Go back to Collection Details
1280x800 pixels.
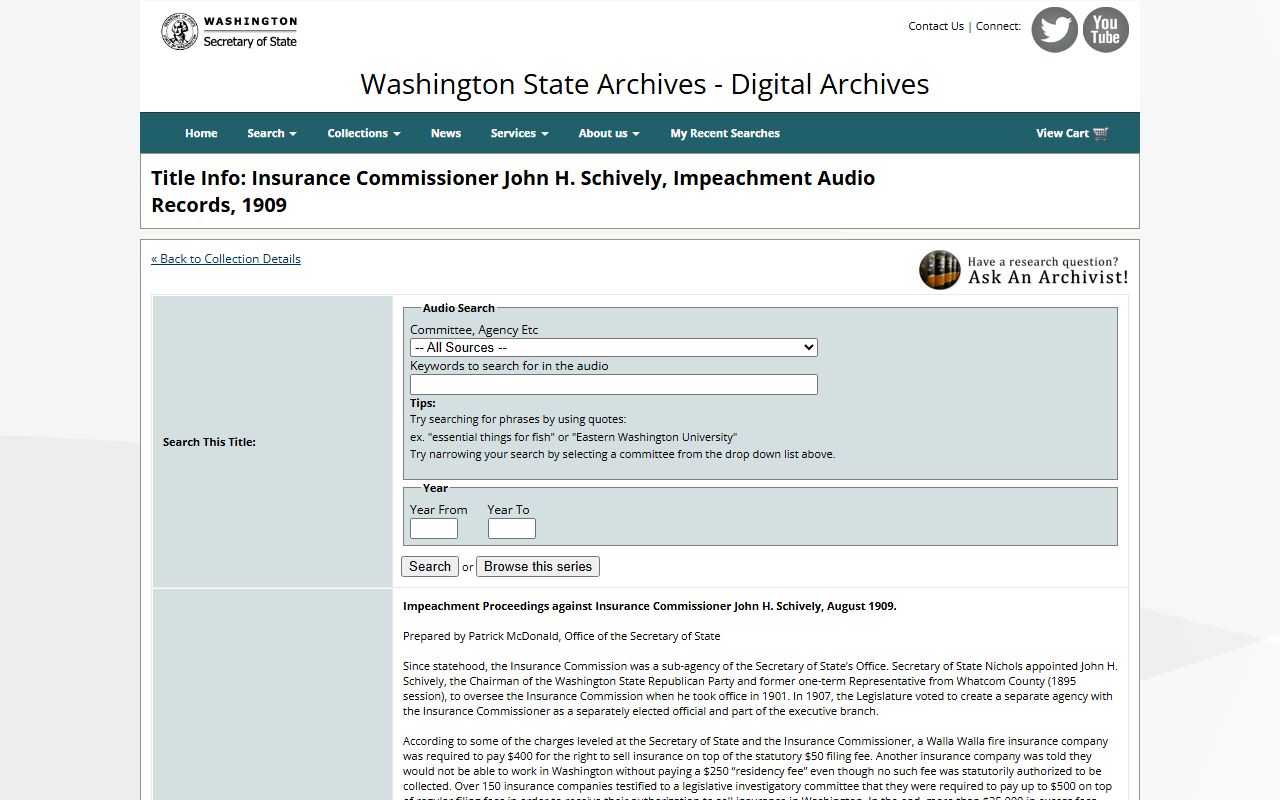226,258
